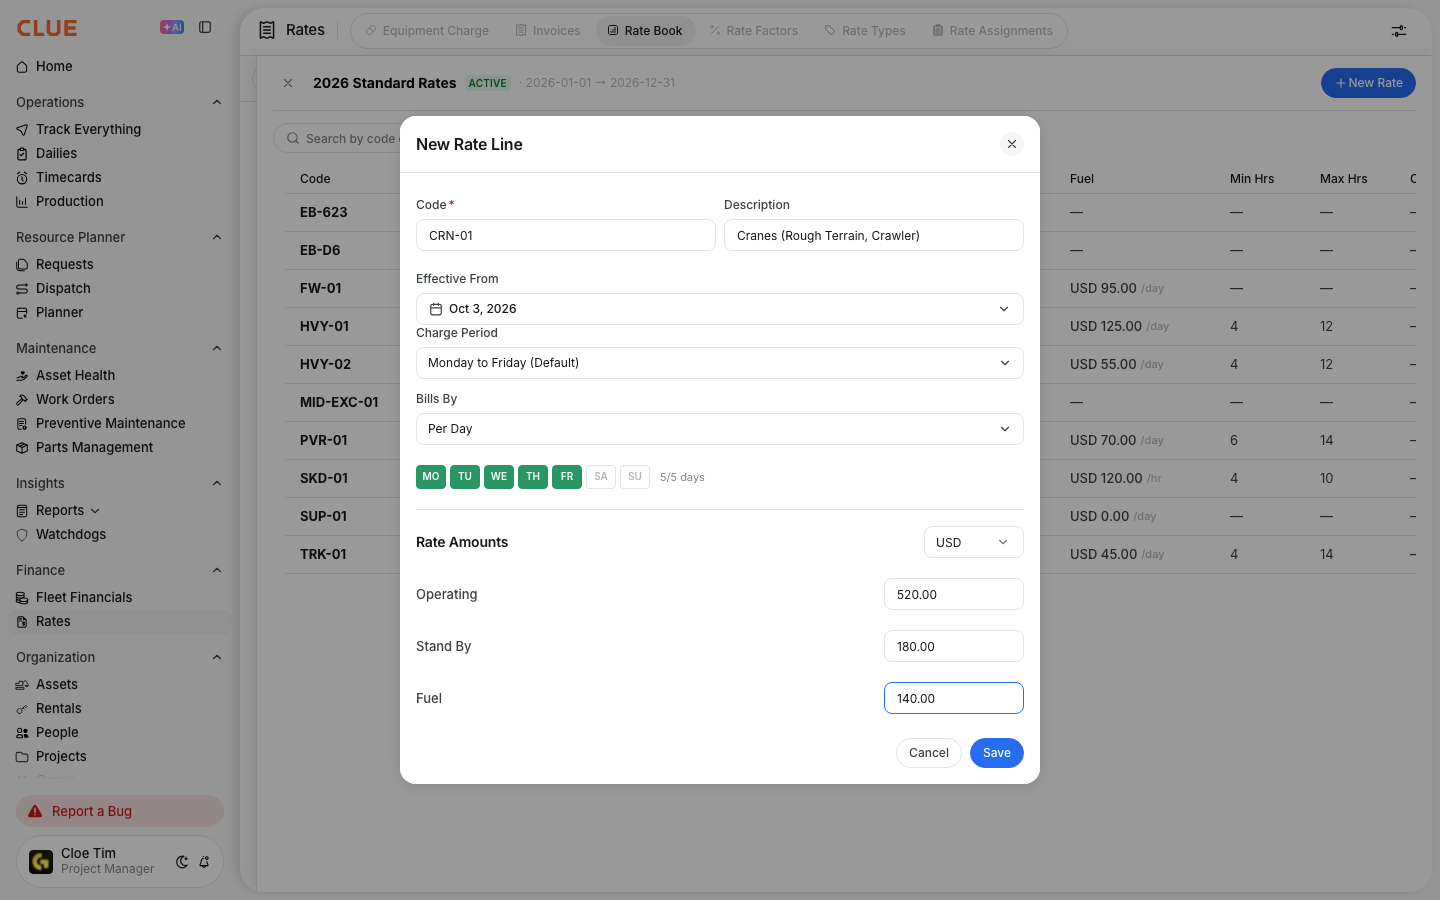Open the USD currency dropdown
Viewport: 1440px width, 900px height.
point(974,542)
